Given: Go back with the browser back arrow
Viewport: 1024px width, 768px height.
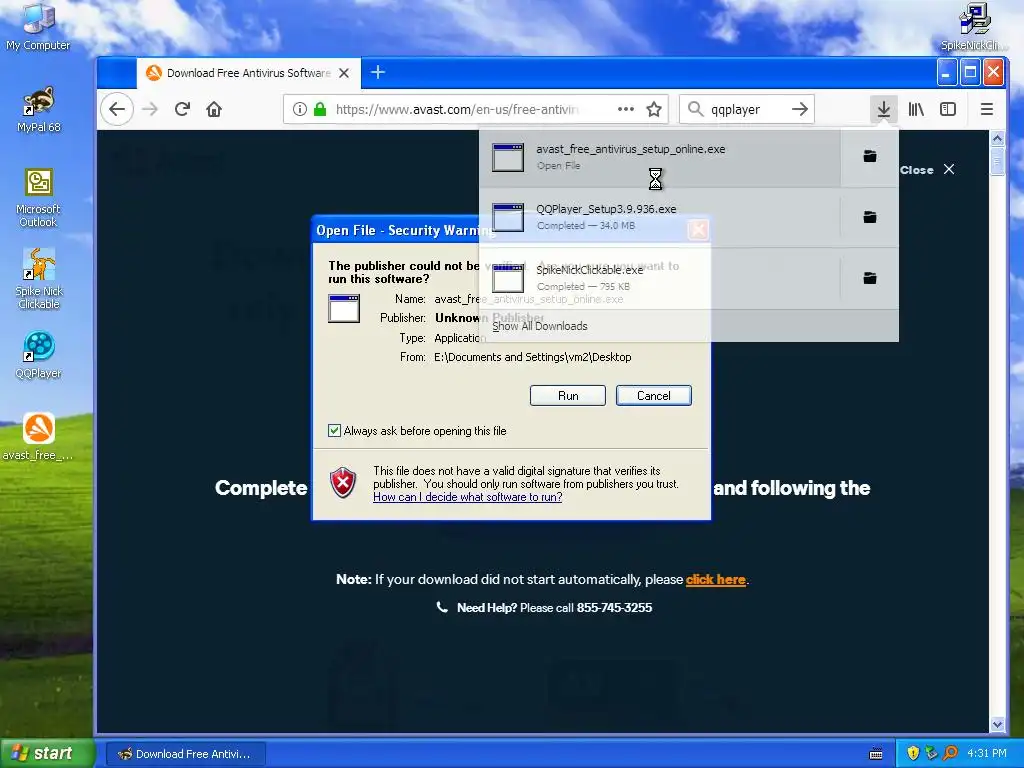Looking at the screenshot, I should pyautogui.click(x=118, y=109).
